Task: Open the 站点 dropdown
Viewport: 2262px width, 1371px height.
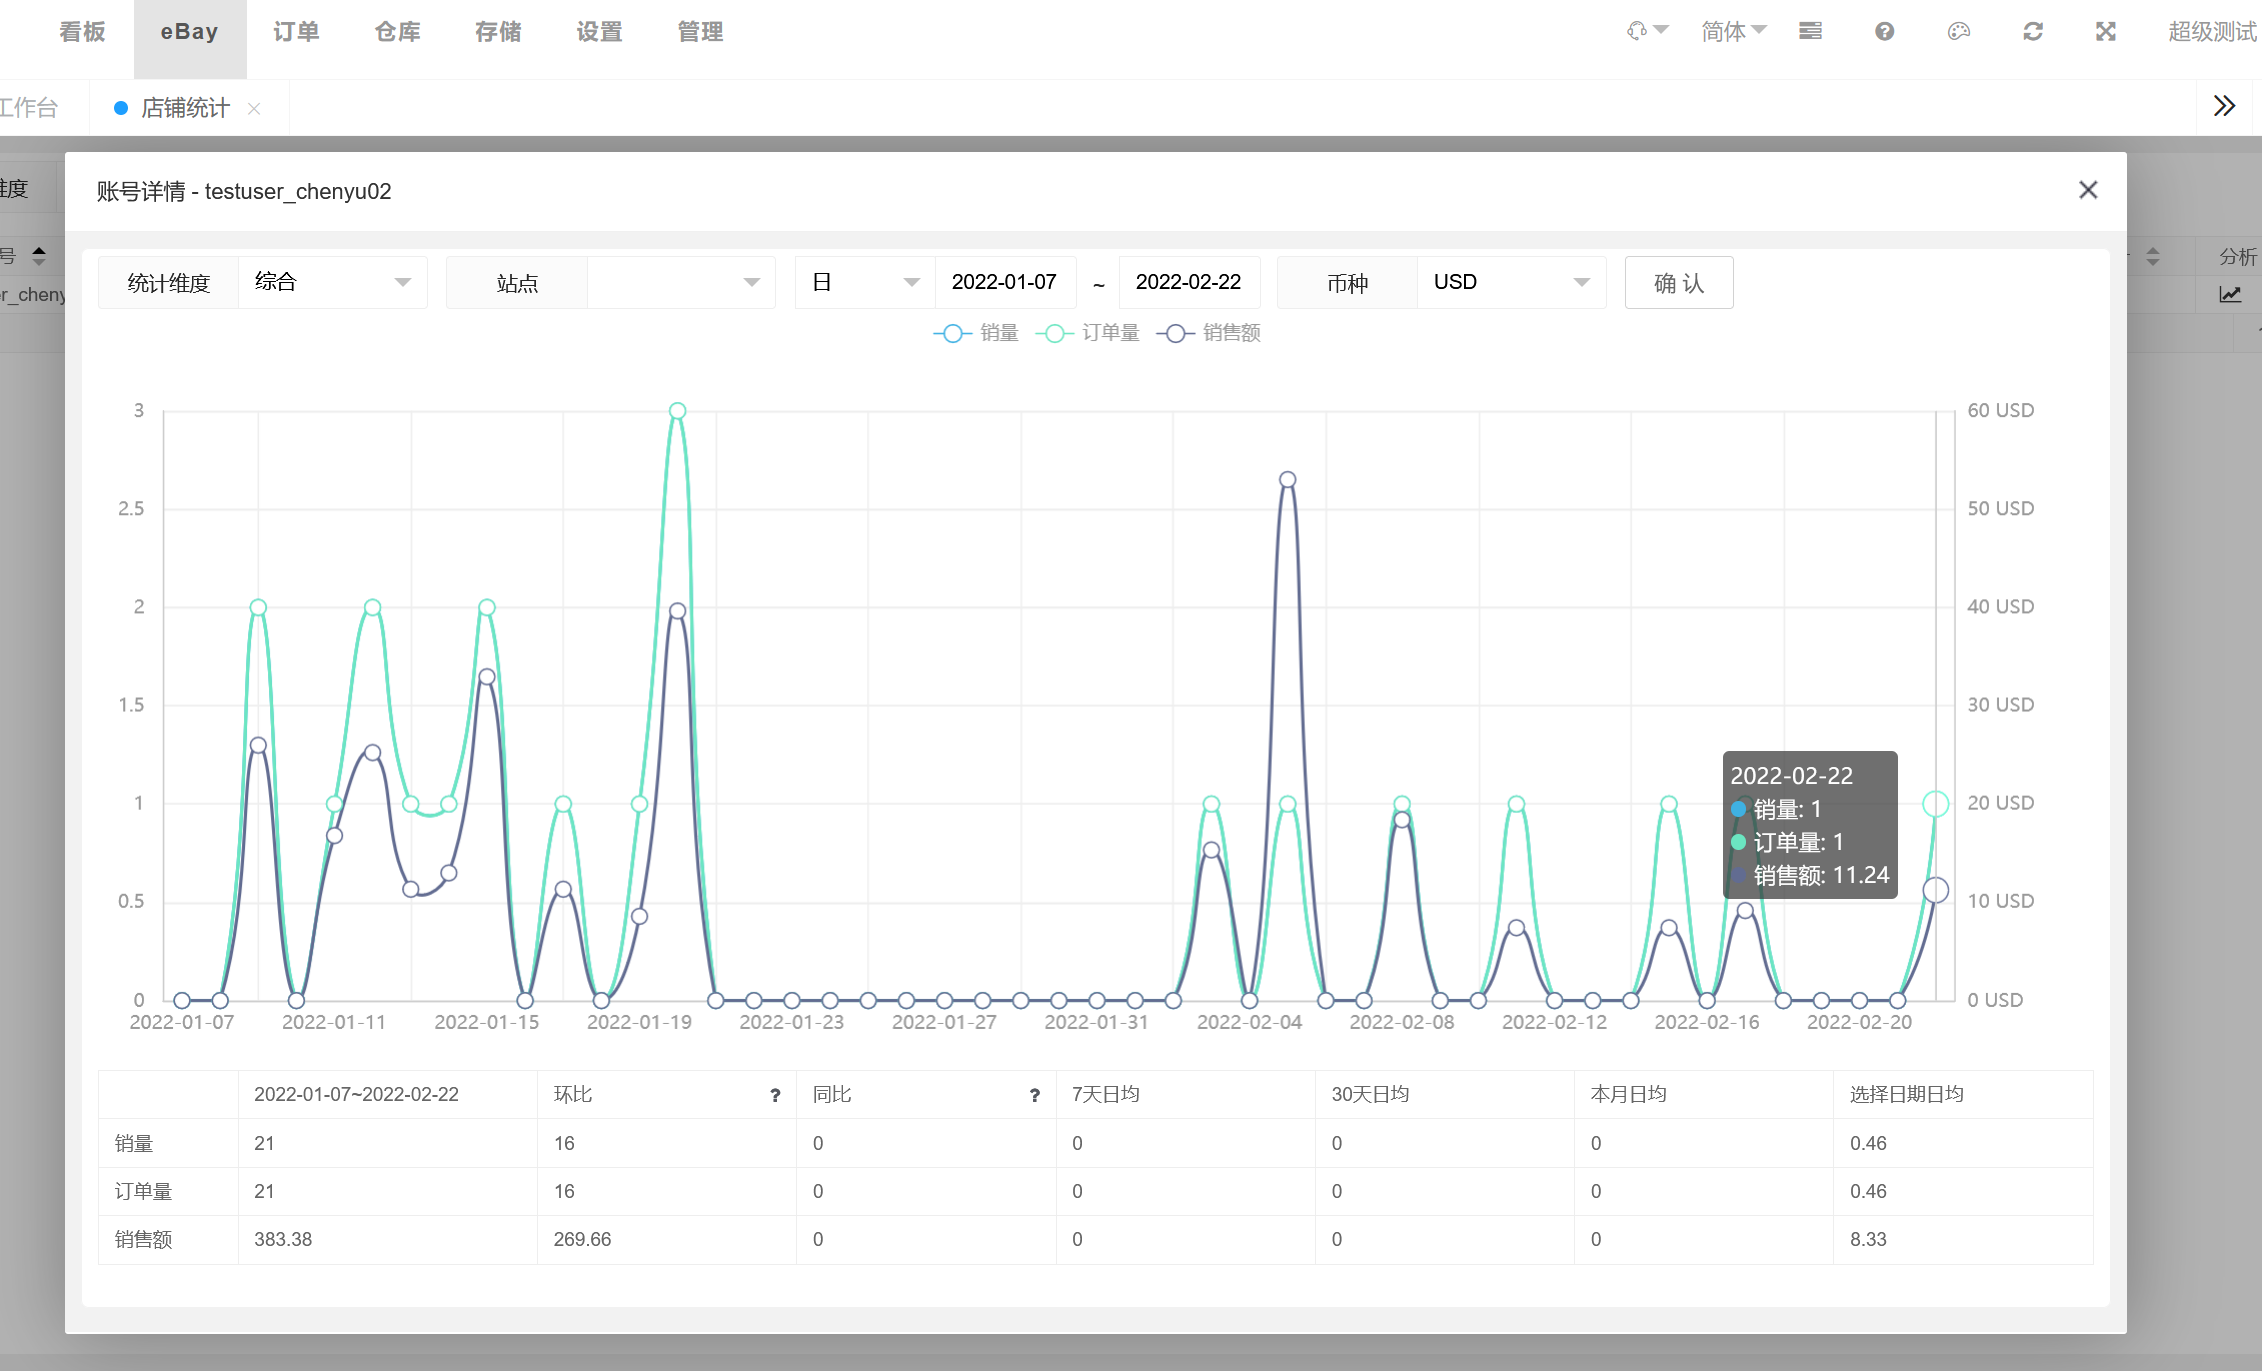Action: click(681, 282)
